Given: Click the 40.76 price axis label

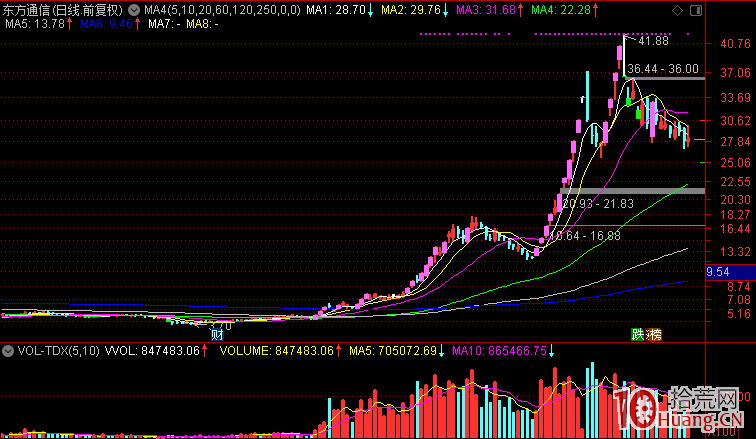Looking at the screenshot, I should 735,44.
